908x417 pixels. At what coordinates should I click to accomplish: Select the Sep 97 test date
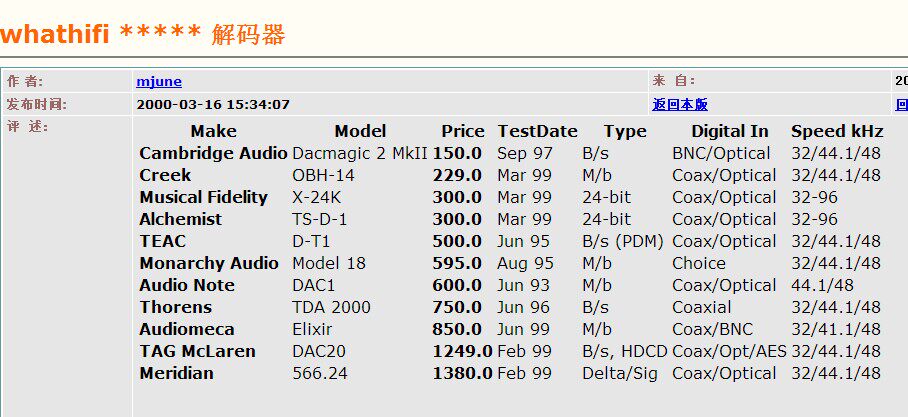[x=525, y=153]
